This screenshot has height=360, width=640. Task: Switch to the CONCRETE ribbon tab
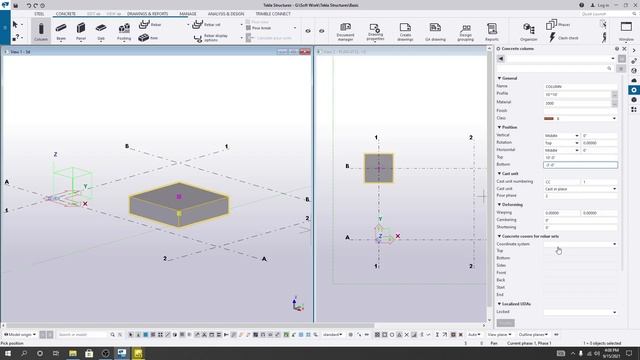(66, 14)
